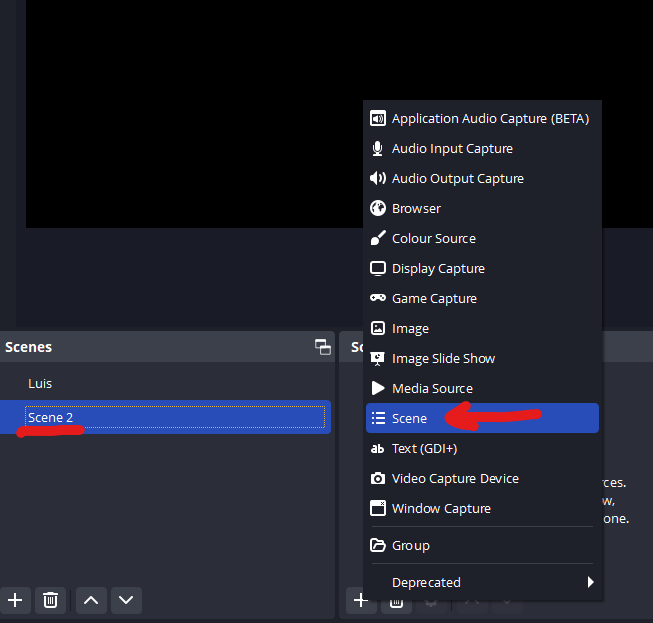The image size is (653, 623).
Task: Click the camera icon for Video Capture Device
Action: click(378, 478)
